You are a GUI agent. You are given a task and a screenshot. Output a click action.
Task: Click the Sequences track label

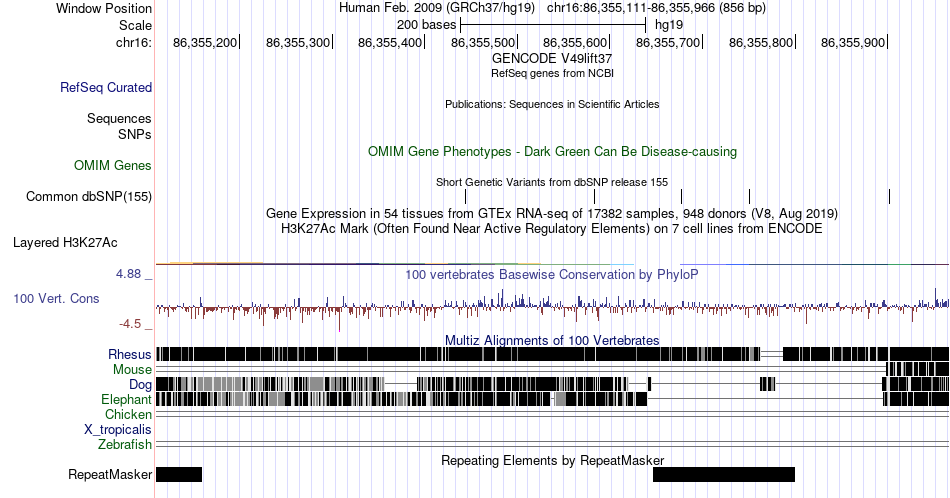click(119, 118)
